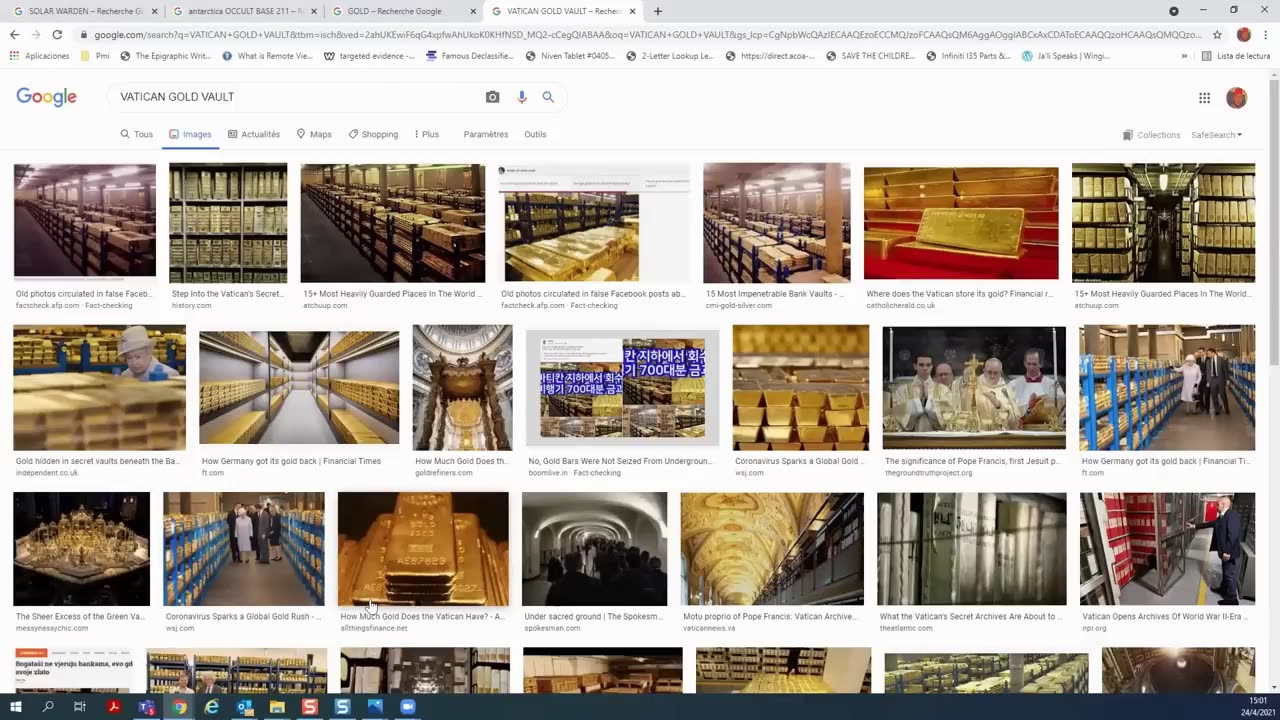The height and width of the screenshot is (720, 1280).
Task: Open the Apps shortcut in bookmarks bar
Action: pos(40,56)
